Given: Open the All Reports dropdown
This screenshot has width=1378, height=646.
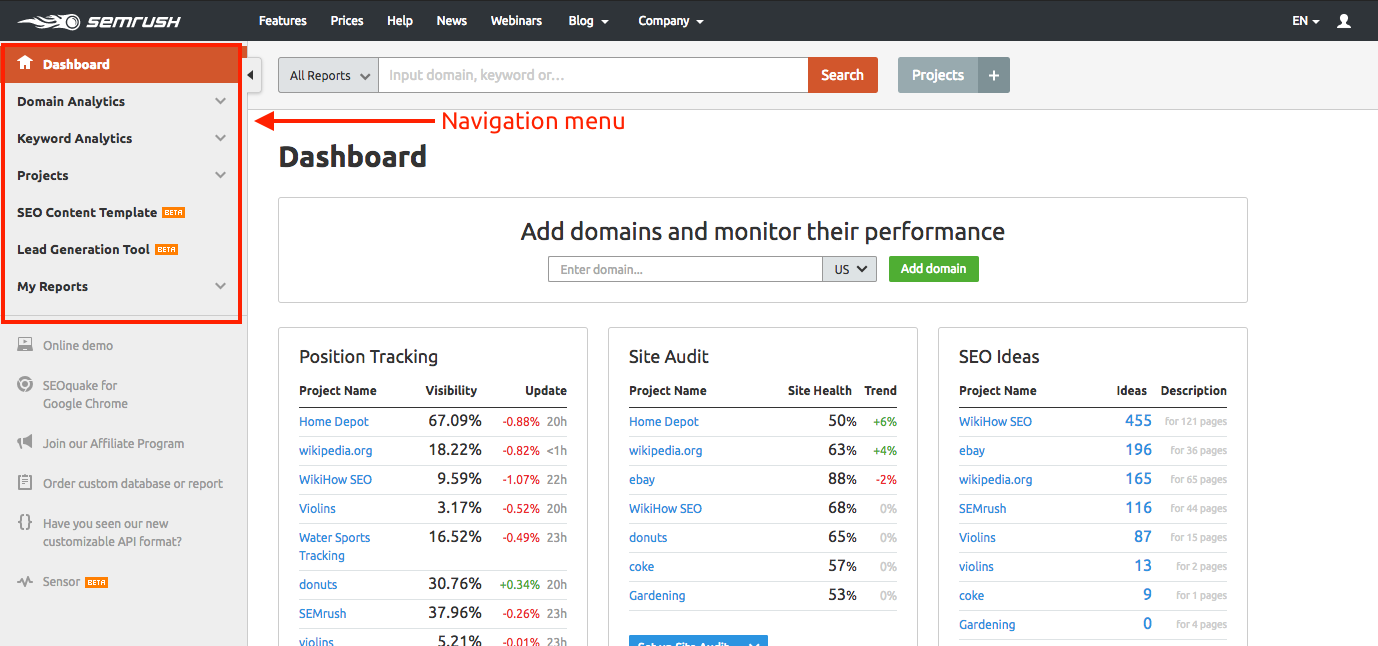Looking at the screenshot, I should click(329, 75).
